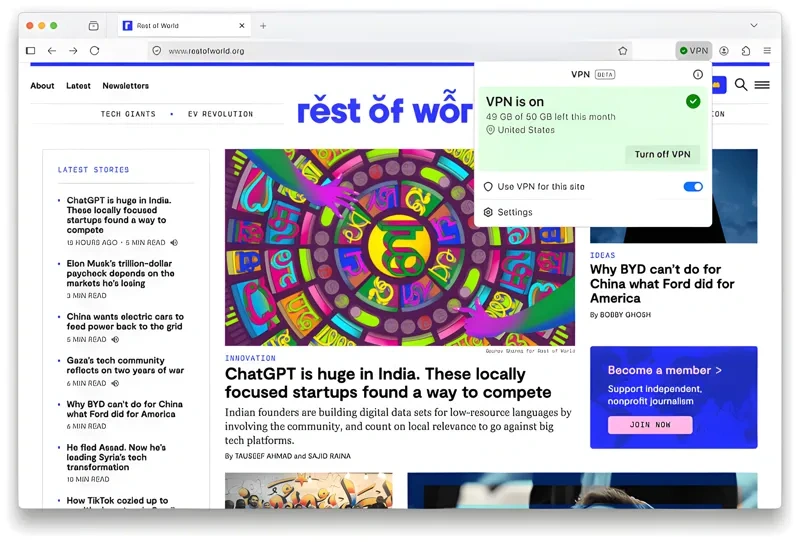The height and width of the screenshot is (542, 800).
Task: Click the VPN info icon
Action: pyautogui.click(x=698, y=74)
